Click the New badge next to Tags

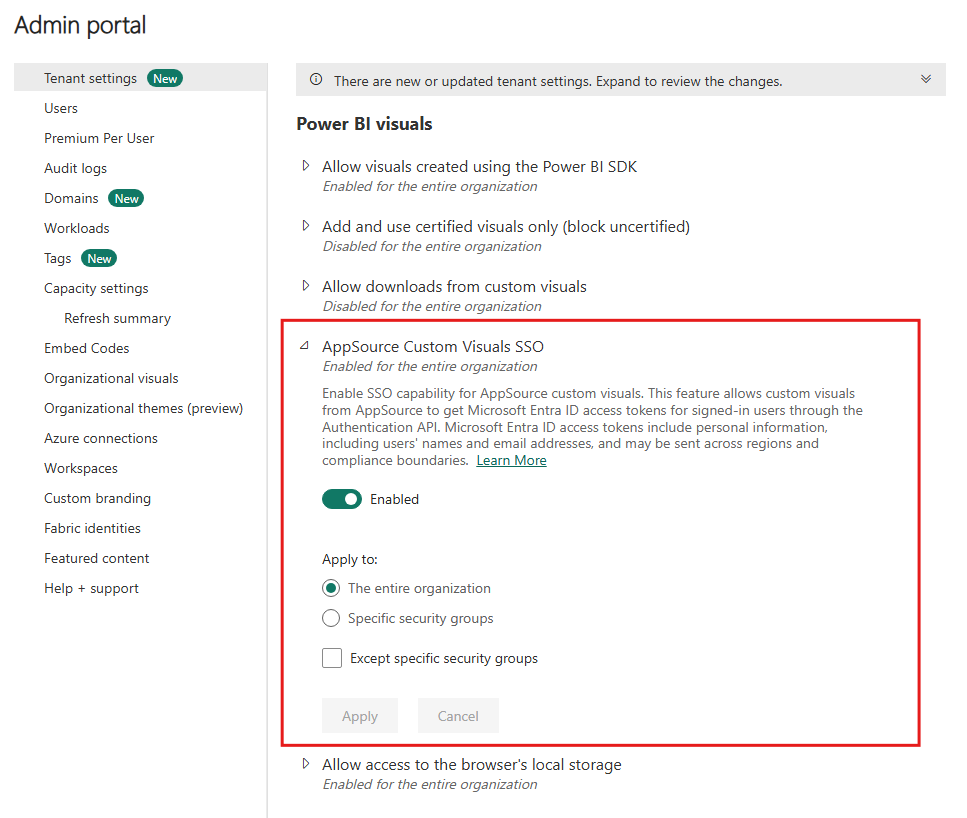point(99,258)
